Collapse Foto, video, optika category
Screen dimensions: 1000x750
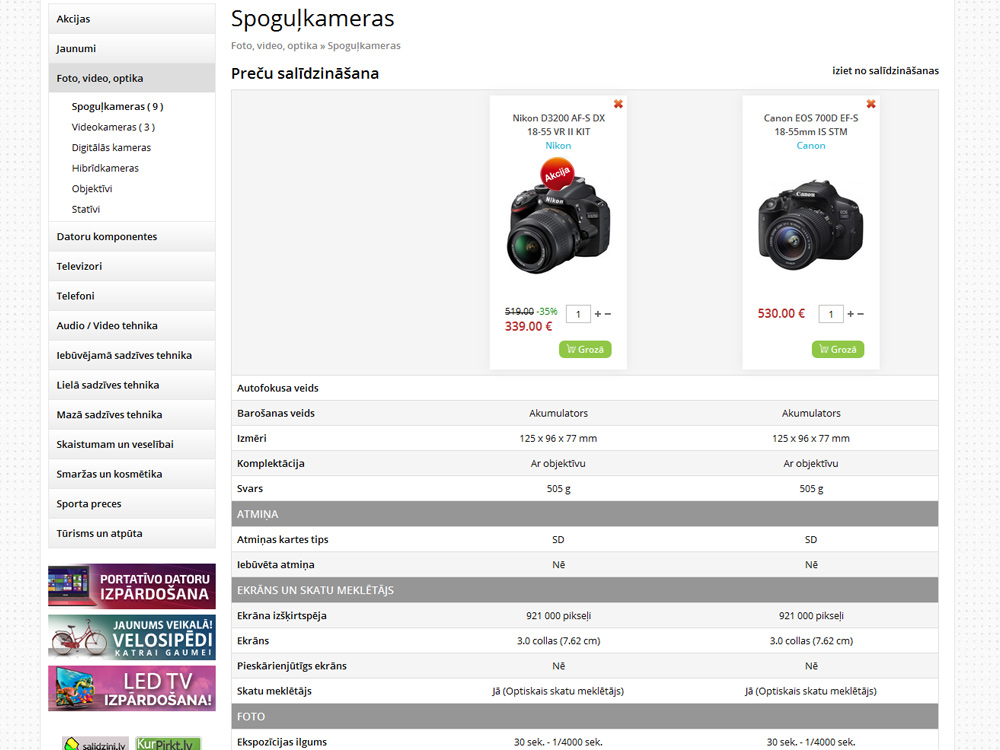pyautogui.click(x=131, y=78)
